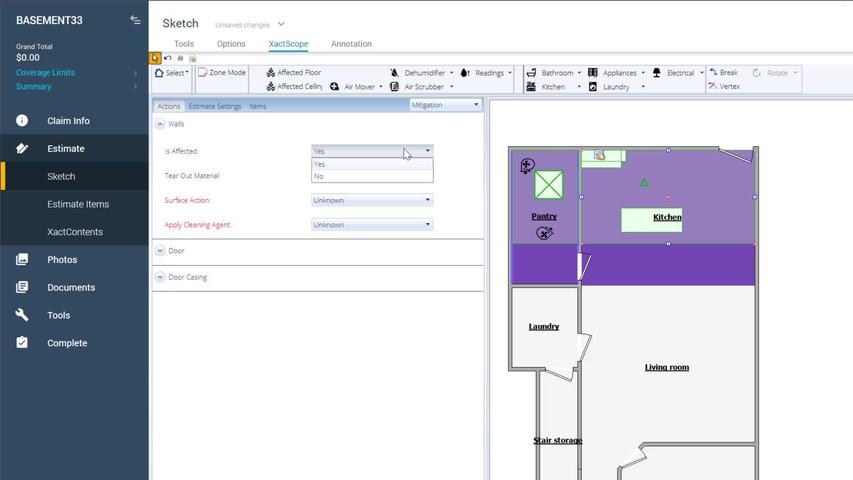Toggle Zone Mode in the toolbar

[221, 72]
